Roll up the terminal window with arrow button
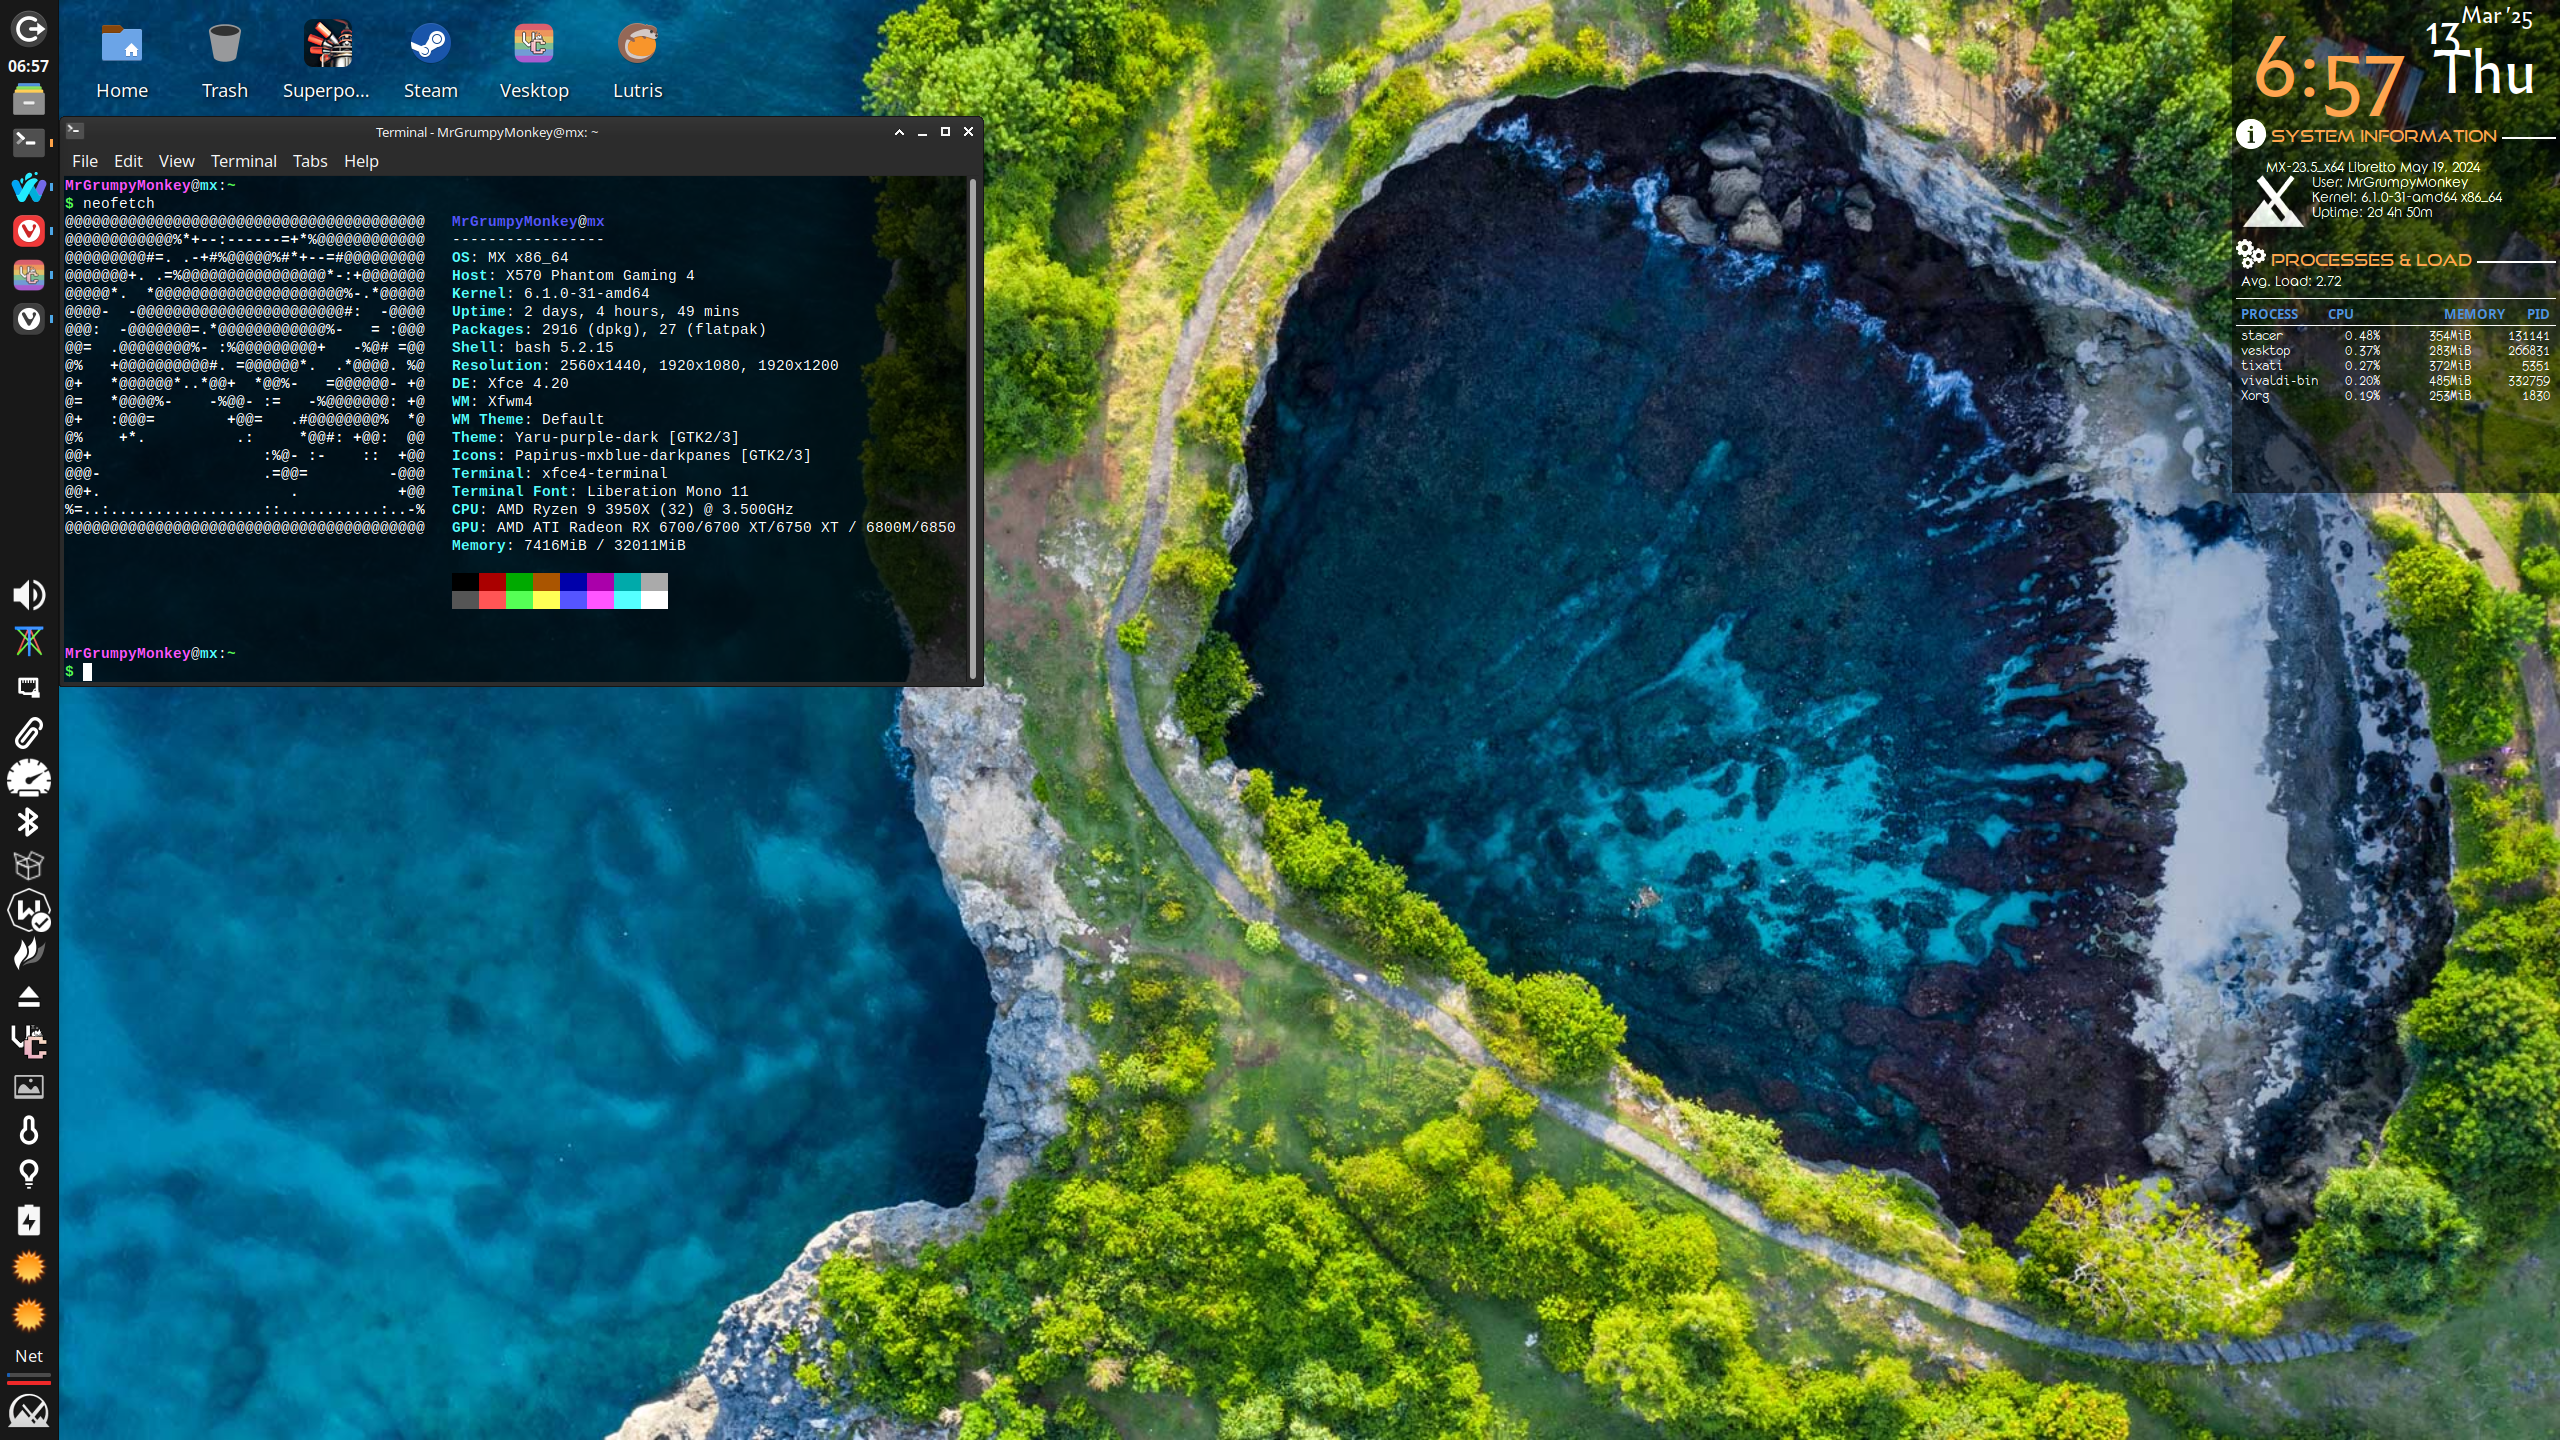Image resolution: width=2560 pixels, height=1440 pixels. (899, 132)
